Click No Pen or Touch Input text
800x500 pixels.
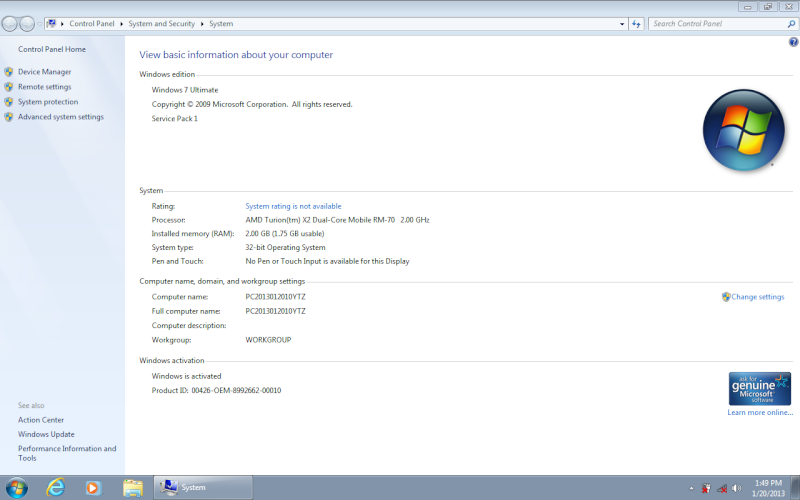pos(327,261)
